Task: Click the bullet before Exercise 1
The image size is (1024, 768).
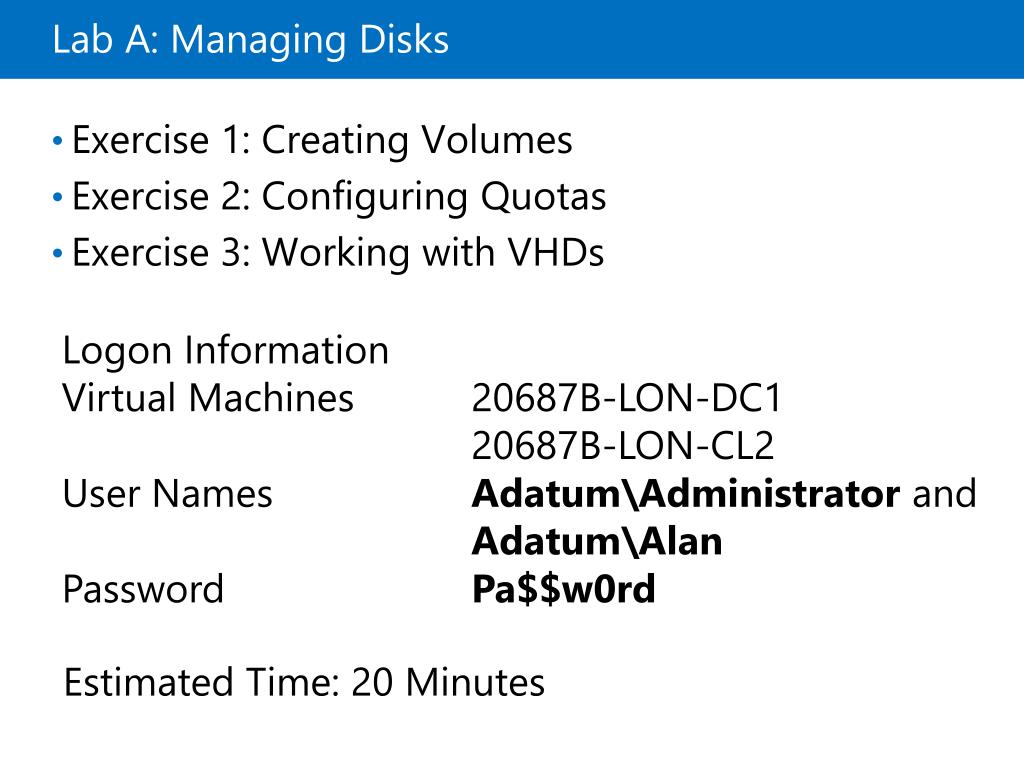Action: [57, 140]
